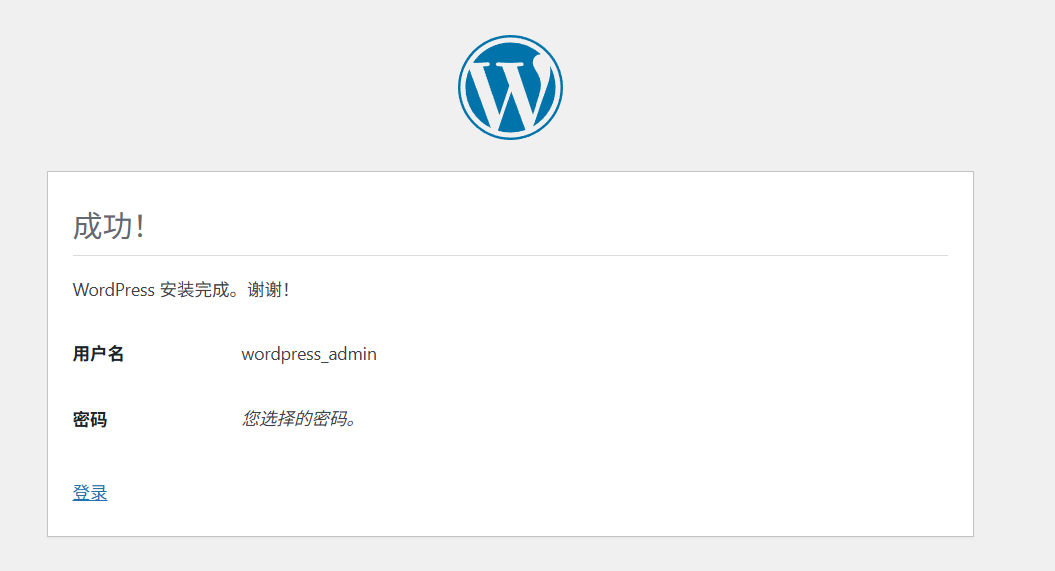The image size is (1055, 571).
Task: Open the 登录 login link
Action: coord(90,493)
